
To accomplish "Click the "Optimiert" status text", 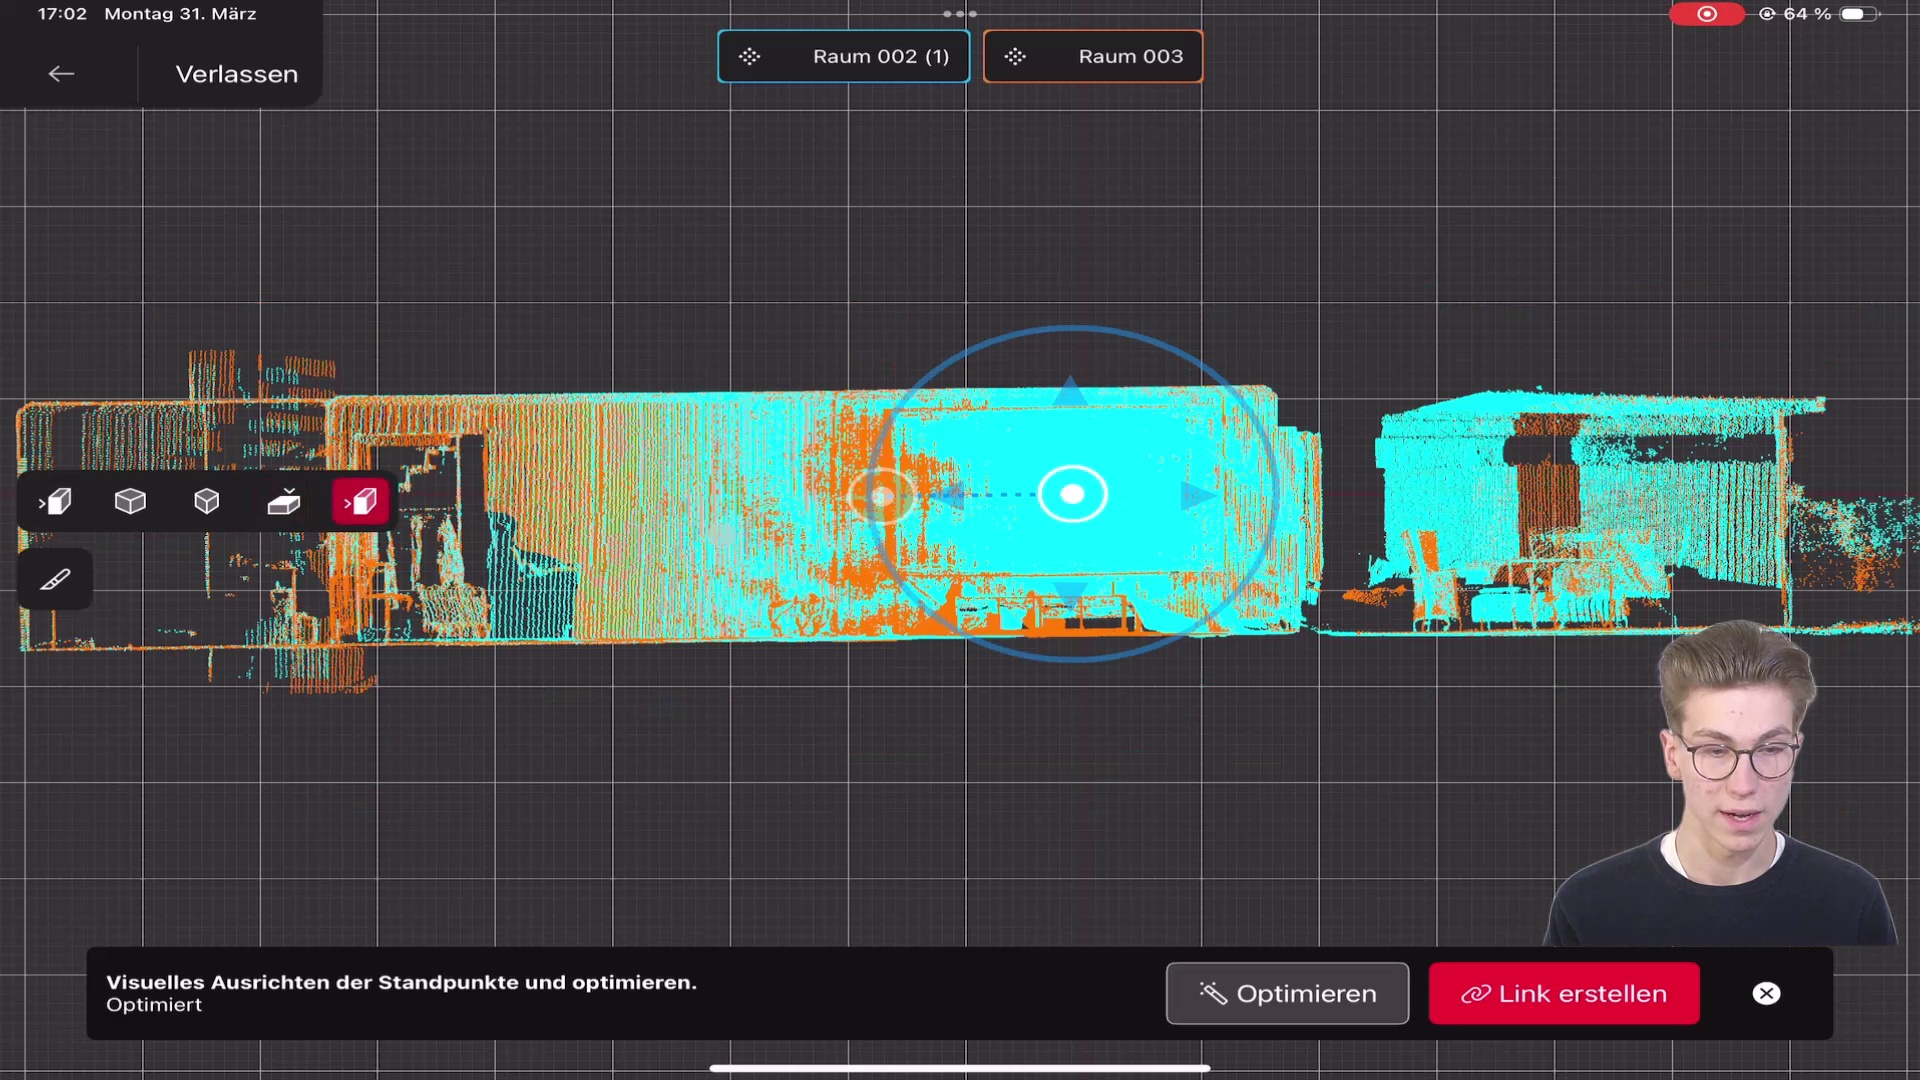I will point(154,1005).
